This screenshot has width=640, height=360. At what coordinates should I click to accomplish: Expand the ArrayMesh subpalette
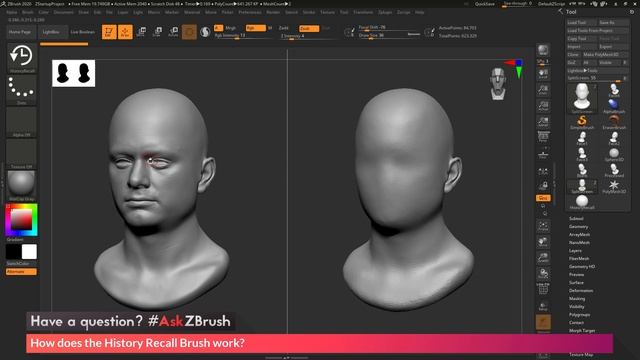click(579, 235)
